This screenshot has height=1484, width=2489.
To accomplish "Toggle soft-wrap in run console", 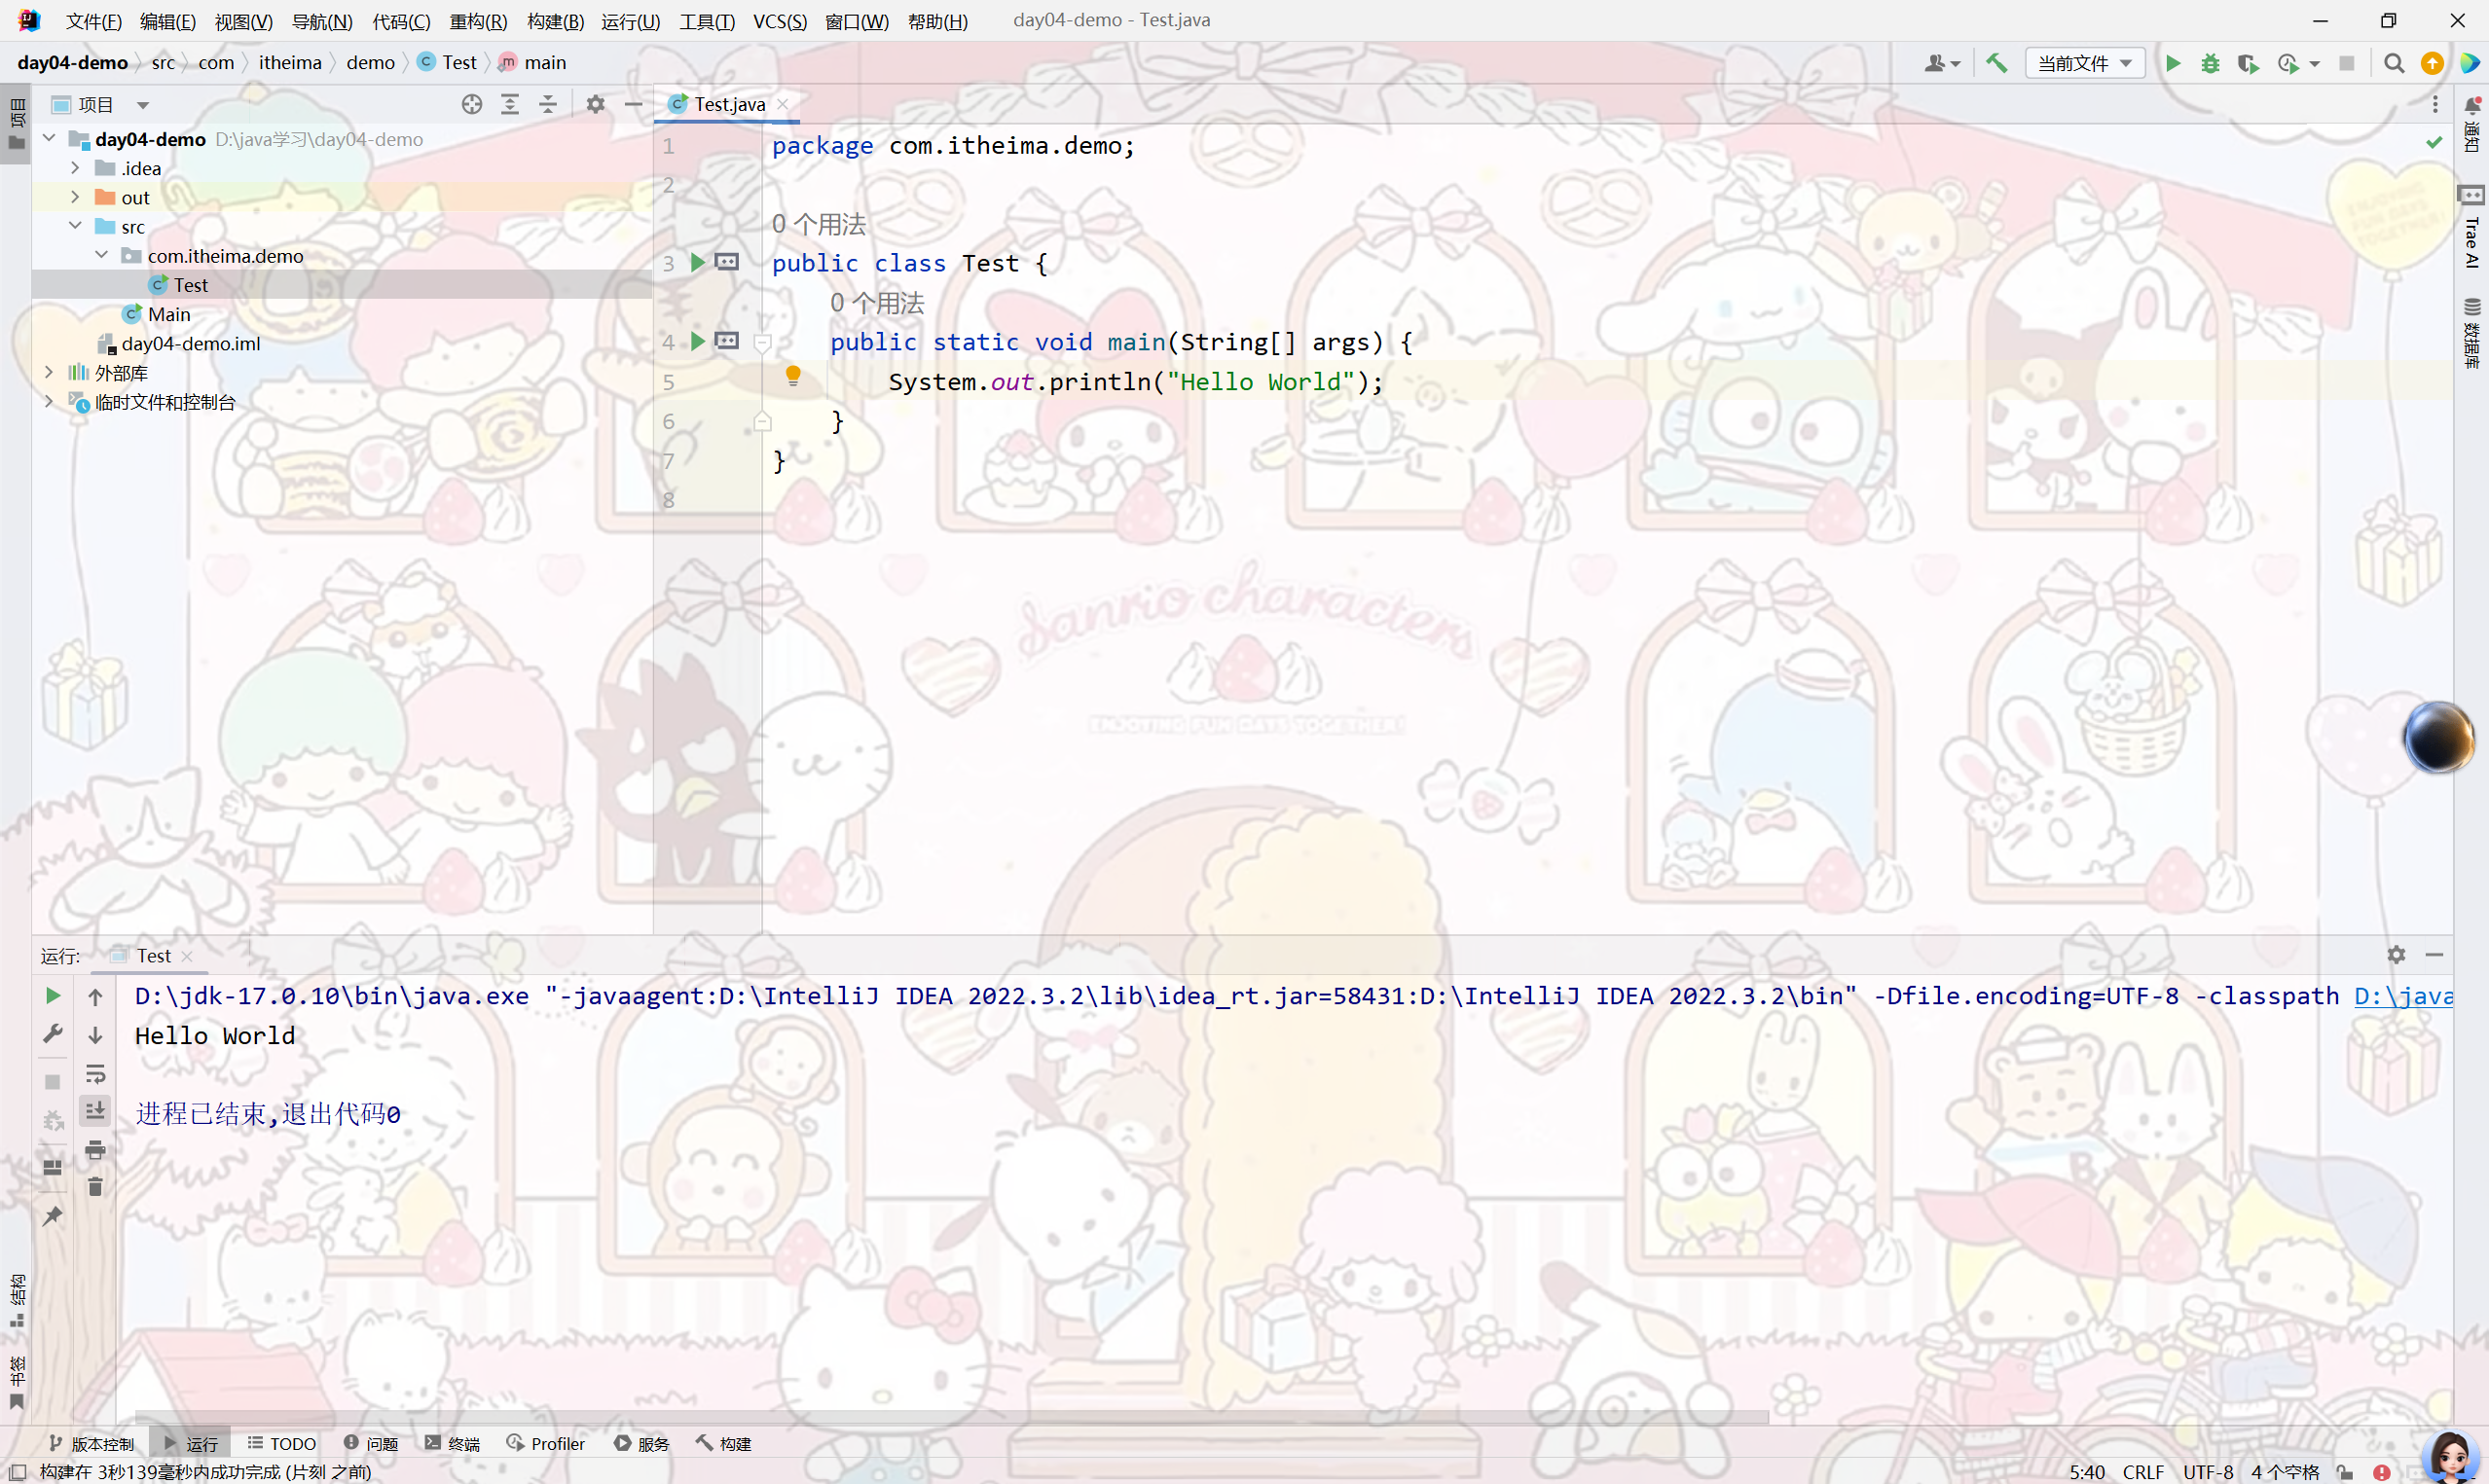I will 95,1074.
